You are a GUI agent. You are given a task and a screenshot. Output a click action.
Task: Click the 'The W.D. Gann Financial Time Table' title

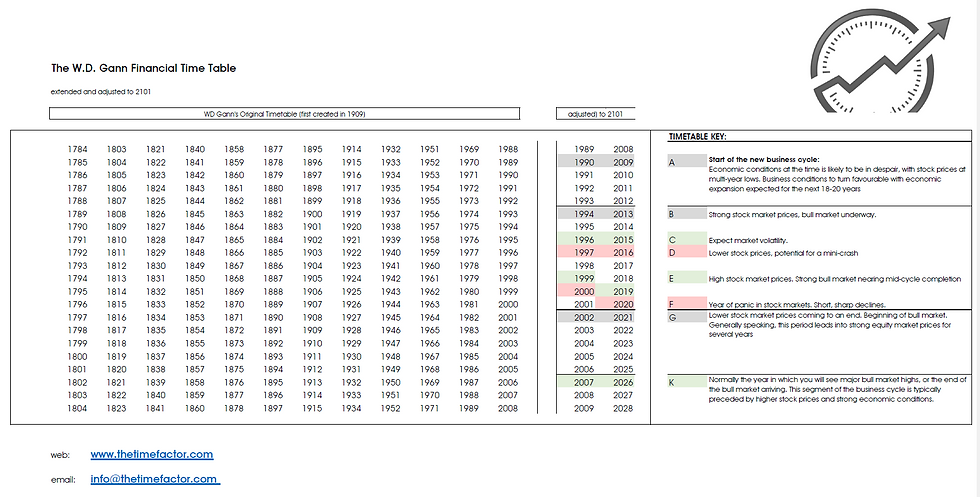144,68
